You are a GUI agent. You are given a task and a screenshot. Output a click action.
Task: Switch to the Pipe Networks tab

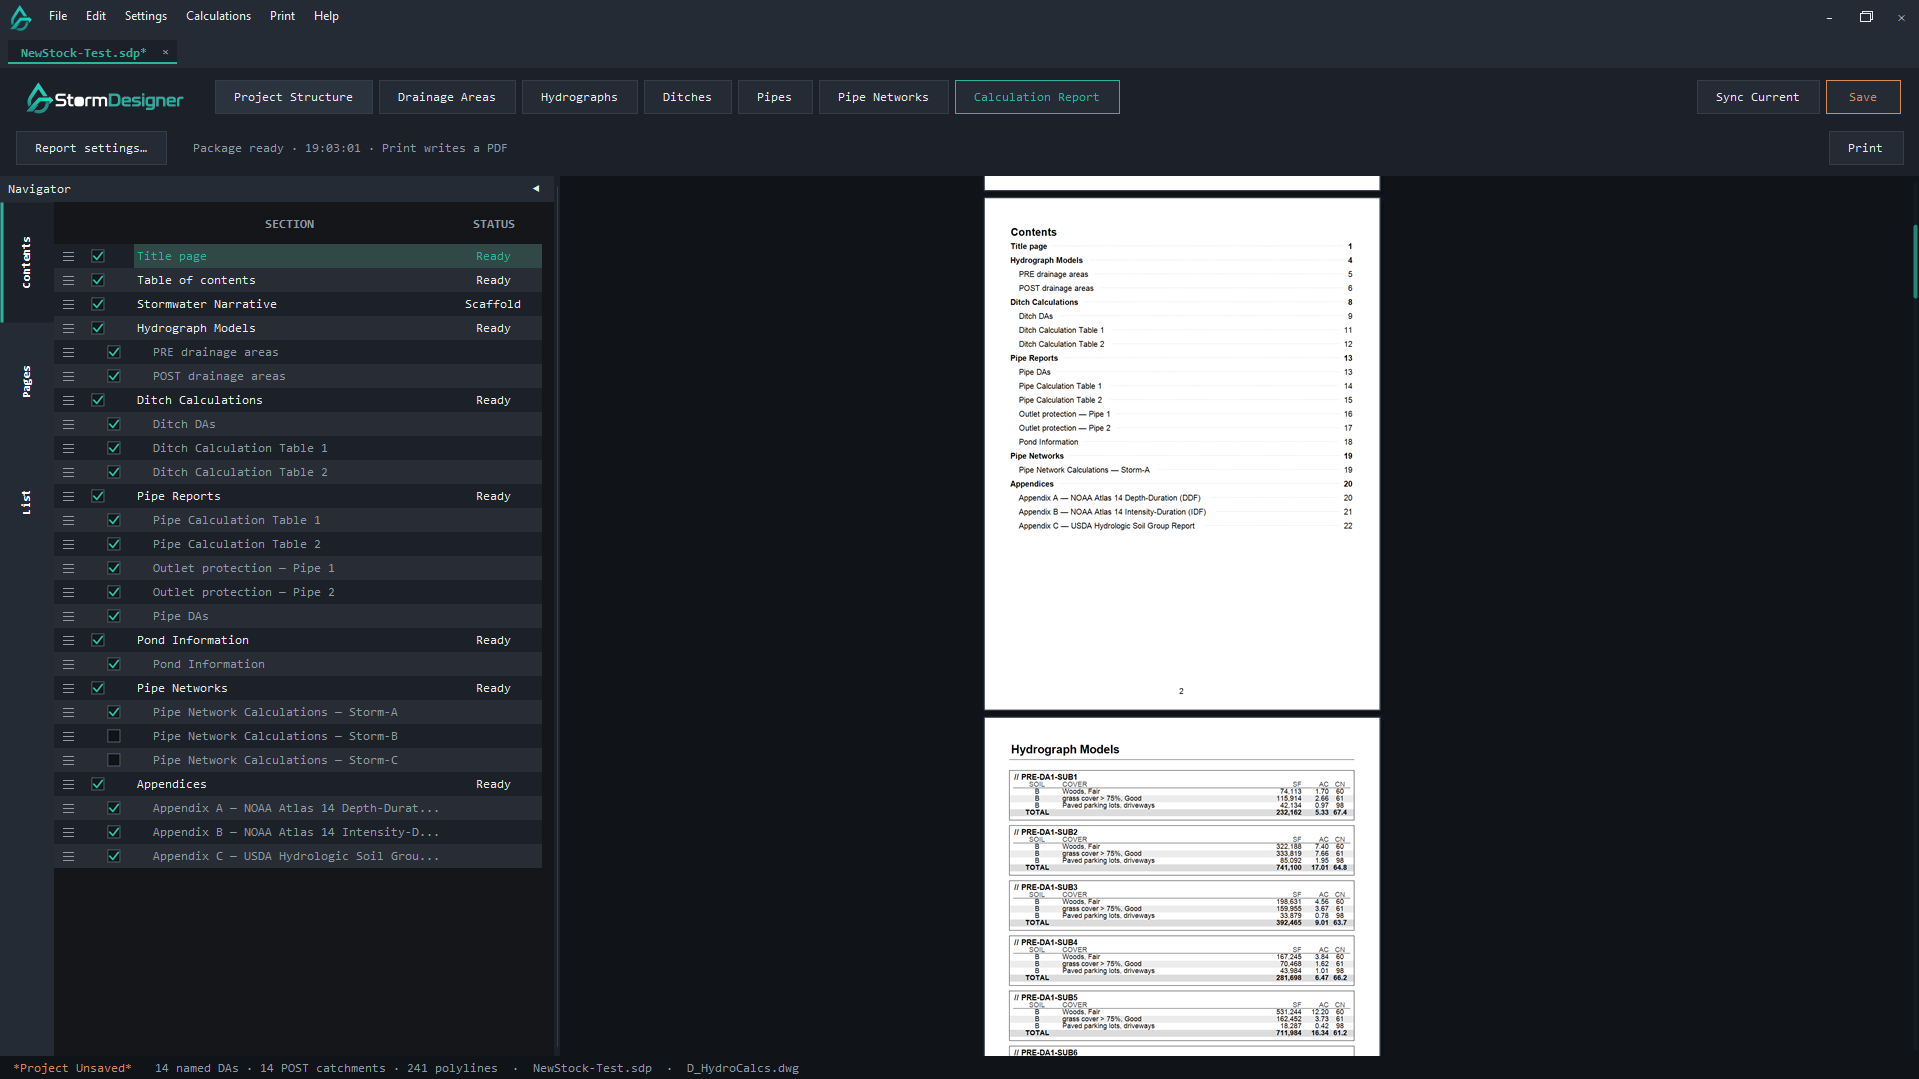pos(883,97)
